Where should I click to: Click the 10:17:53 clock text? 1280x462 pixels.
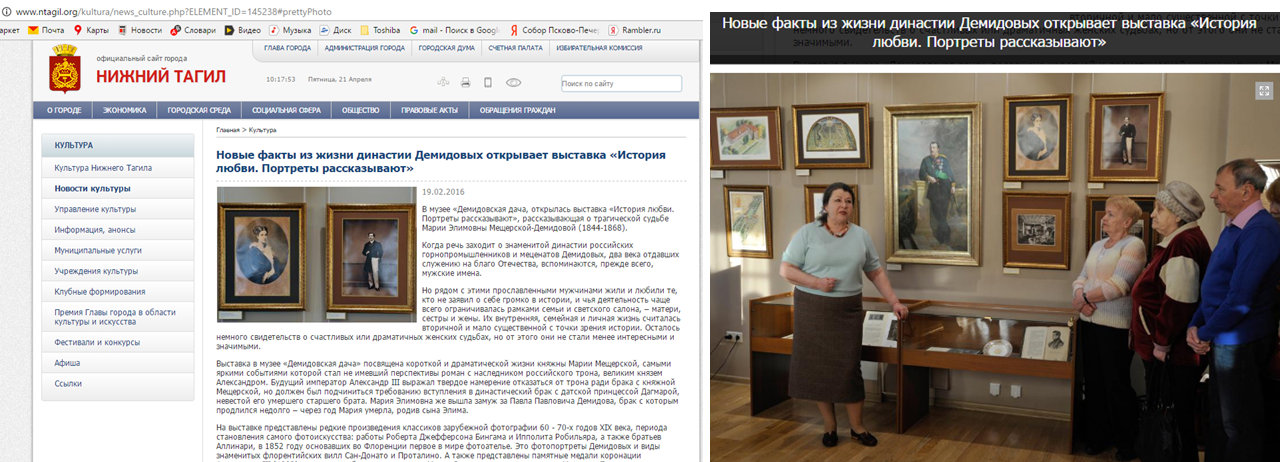click(x=281, y=79)
